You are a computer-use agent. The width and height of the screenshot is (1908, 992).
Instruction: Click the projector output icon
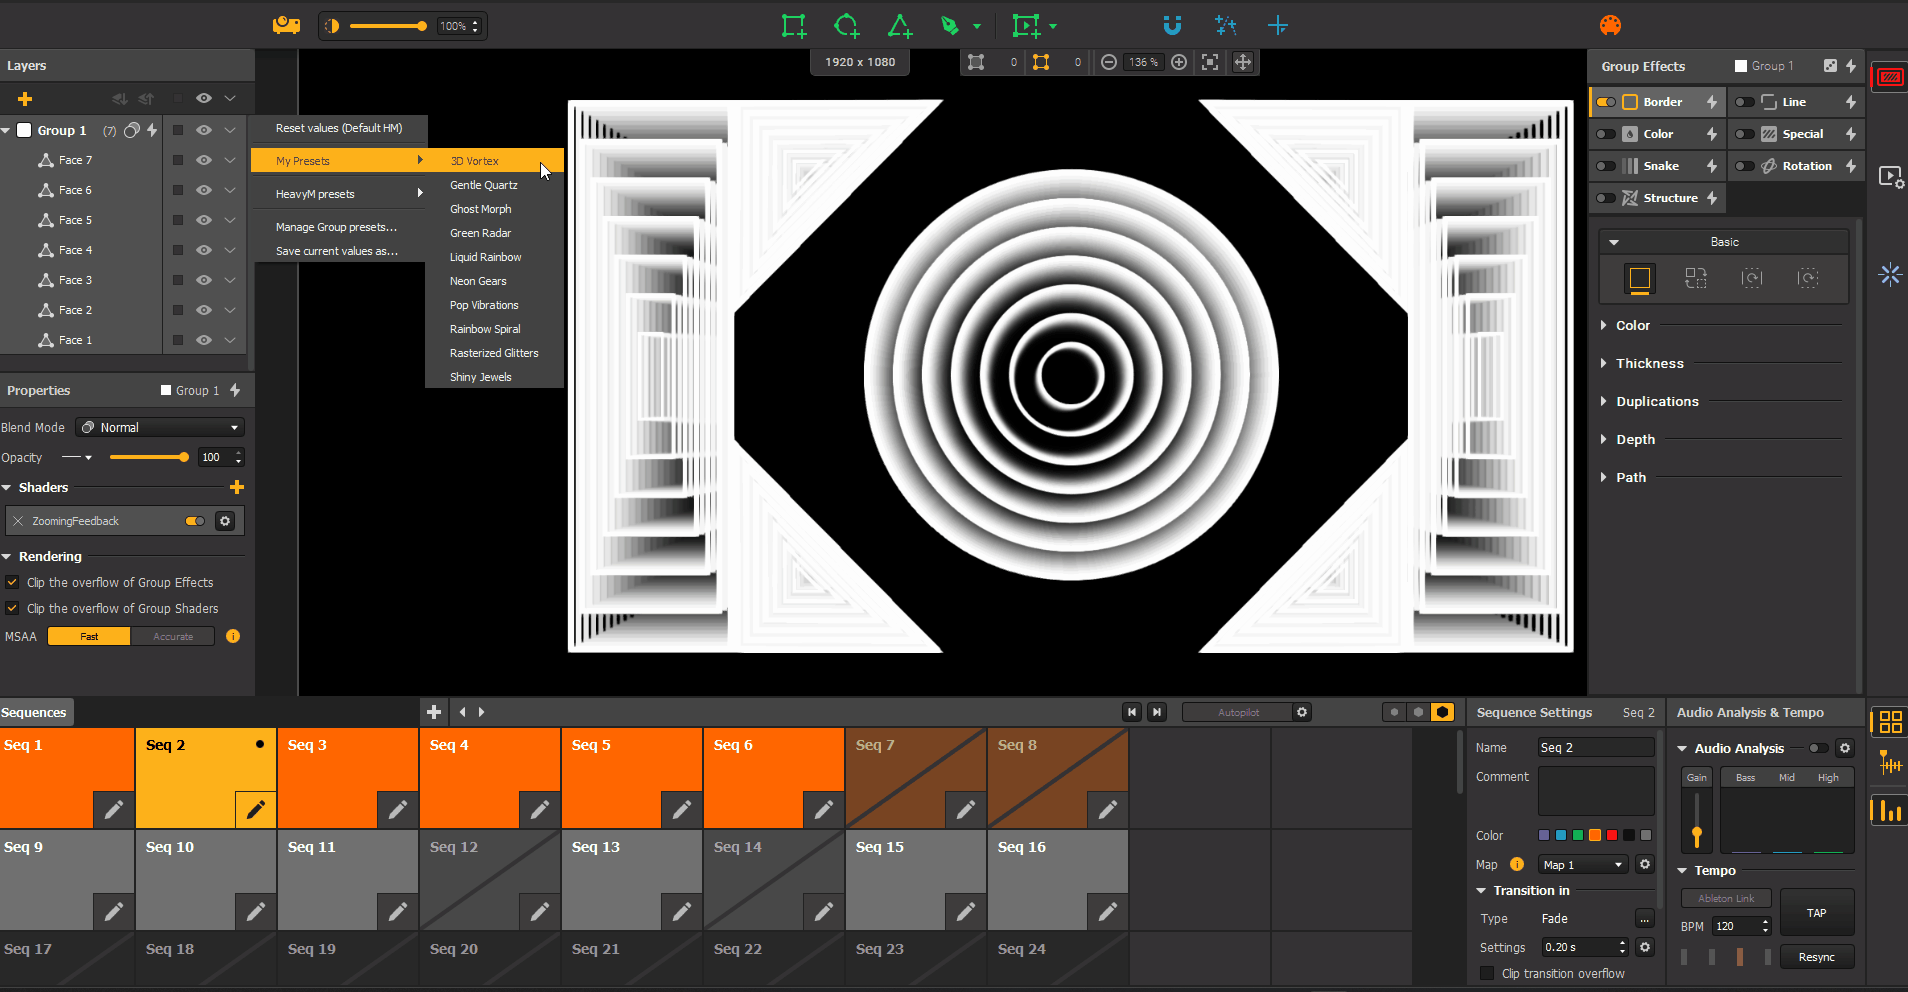[x=287, y=26]
